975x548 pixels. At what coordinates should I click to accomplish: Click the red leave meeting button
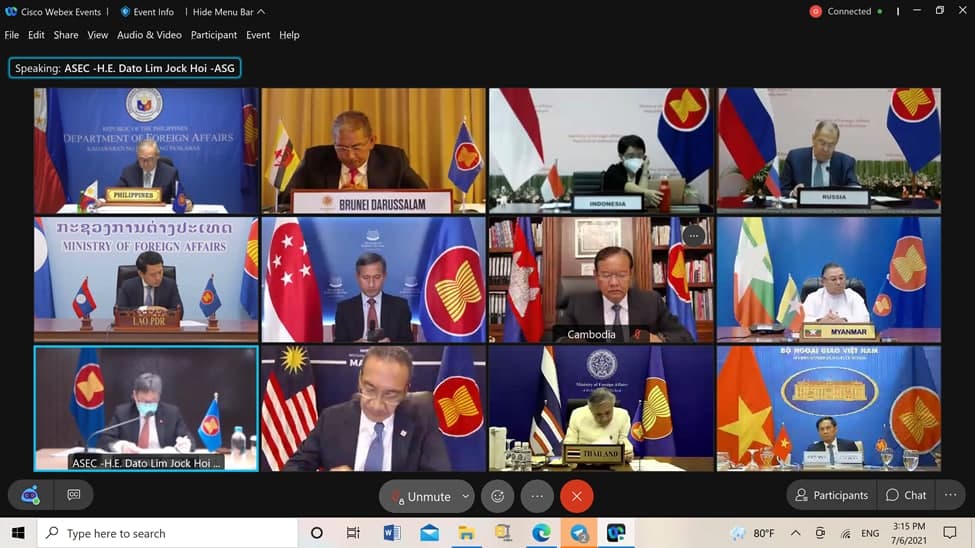(577, 496)
